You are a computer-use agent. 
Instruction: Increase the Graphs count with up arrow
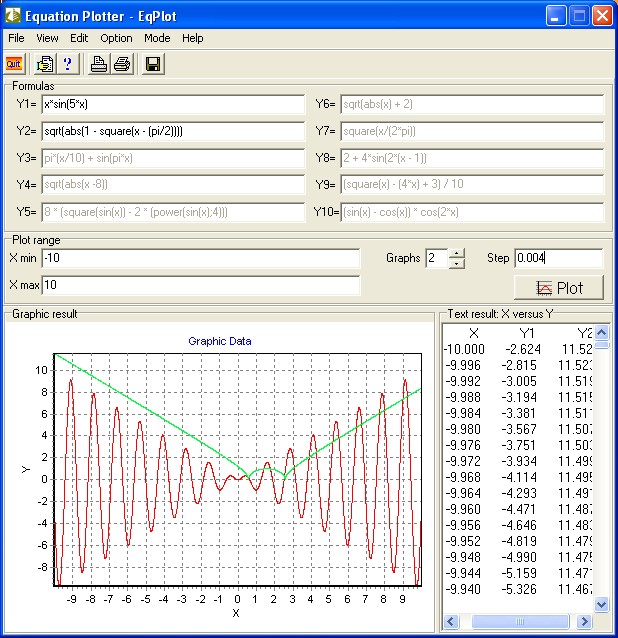(457, 253)
